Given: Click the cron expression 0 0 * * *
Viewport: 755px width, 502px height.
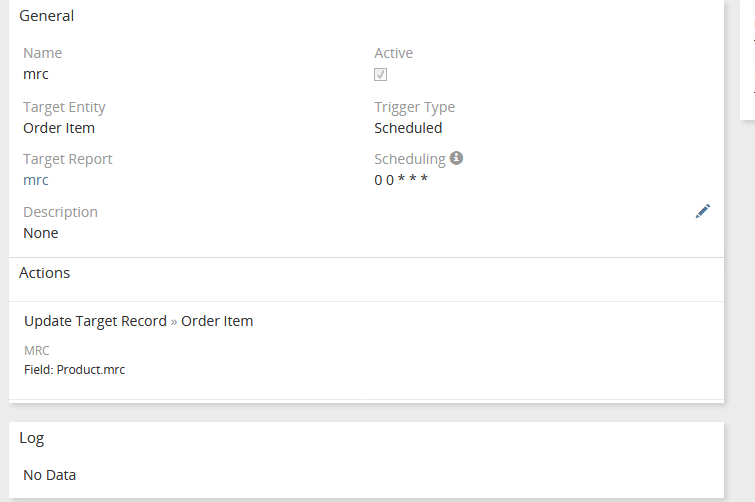Looking at the screenshot, I should [x=401, y=180].
